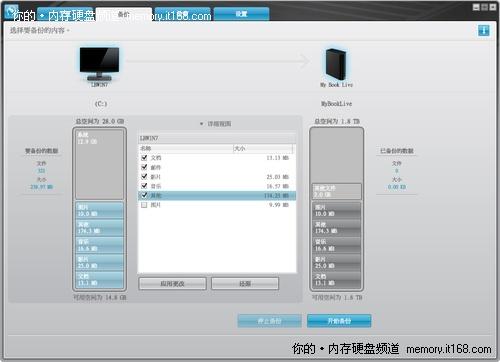Screen dimensions: 500x362
Task: Click the blue Start Backup button
Action: pyautogui.click(x=339, y=321)
